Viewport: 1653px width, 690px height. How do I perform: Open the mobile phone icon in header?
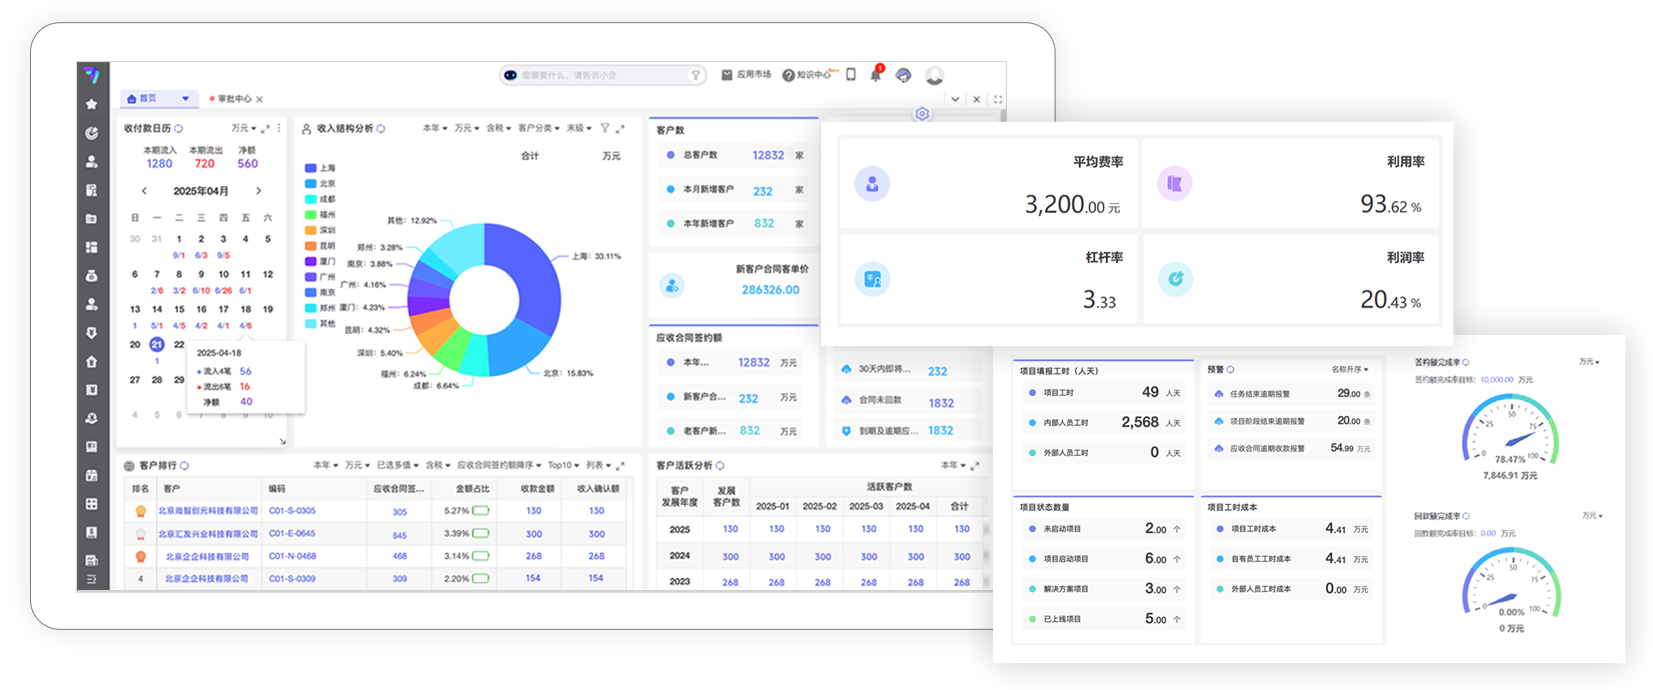coord(851,75)
